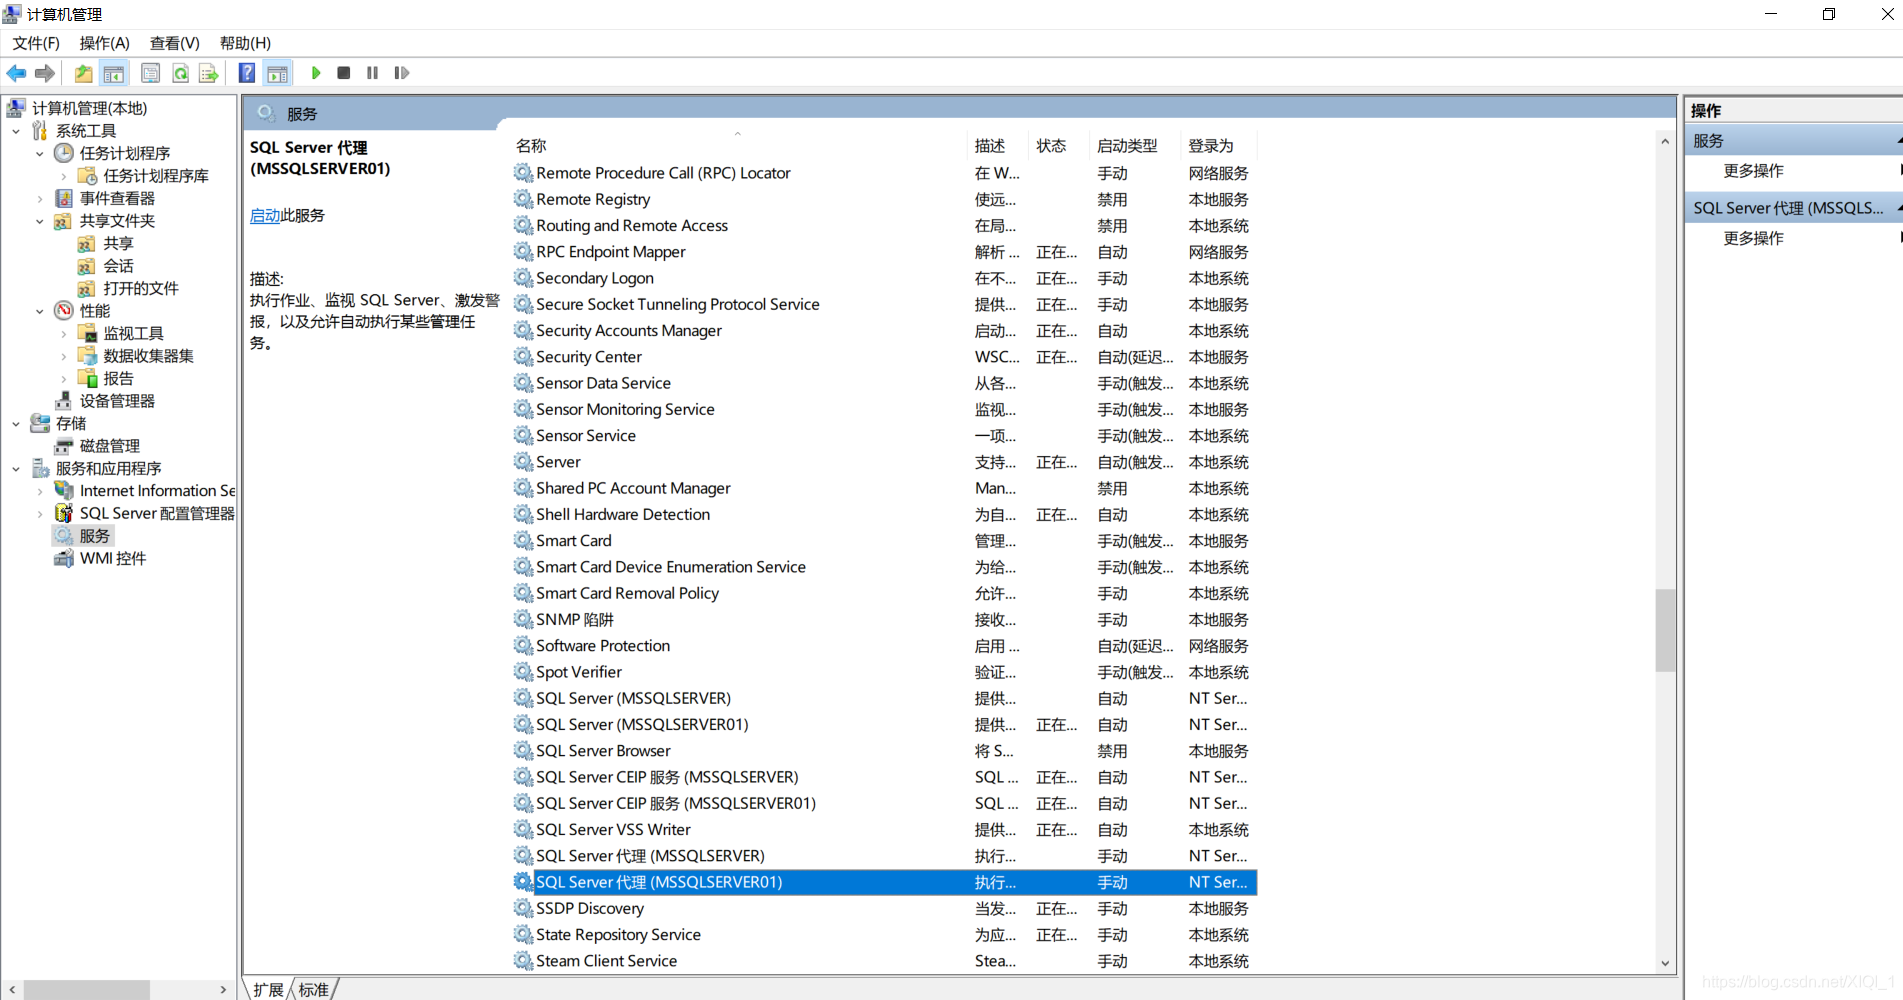Click the 事件查看器 icon in the tree

pos(64,198)
